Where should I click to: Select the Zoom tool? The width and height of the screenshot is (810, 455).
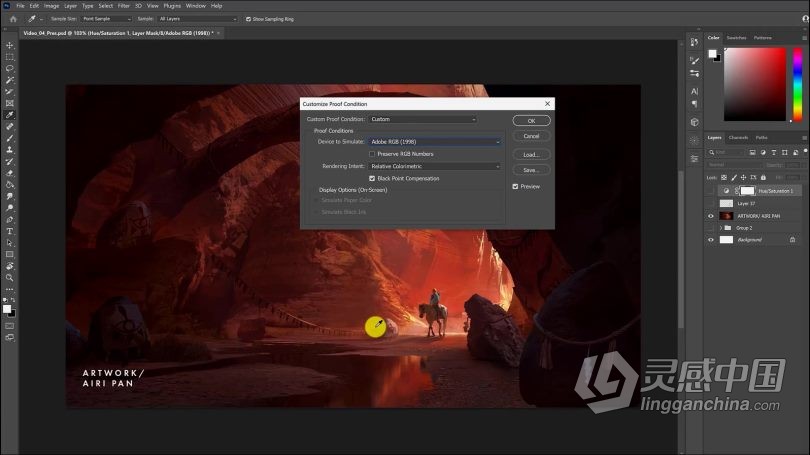coord(9,278)
